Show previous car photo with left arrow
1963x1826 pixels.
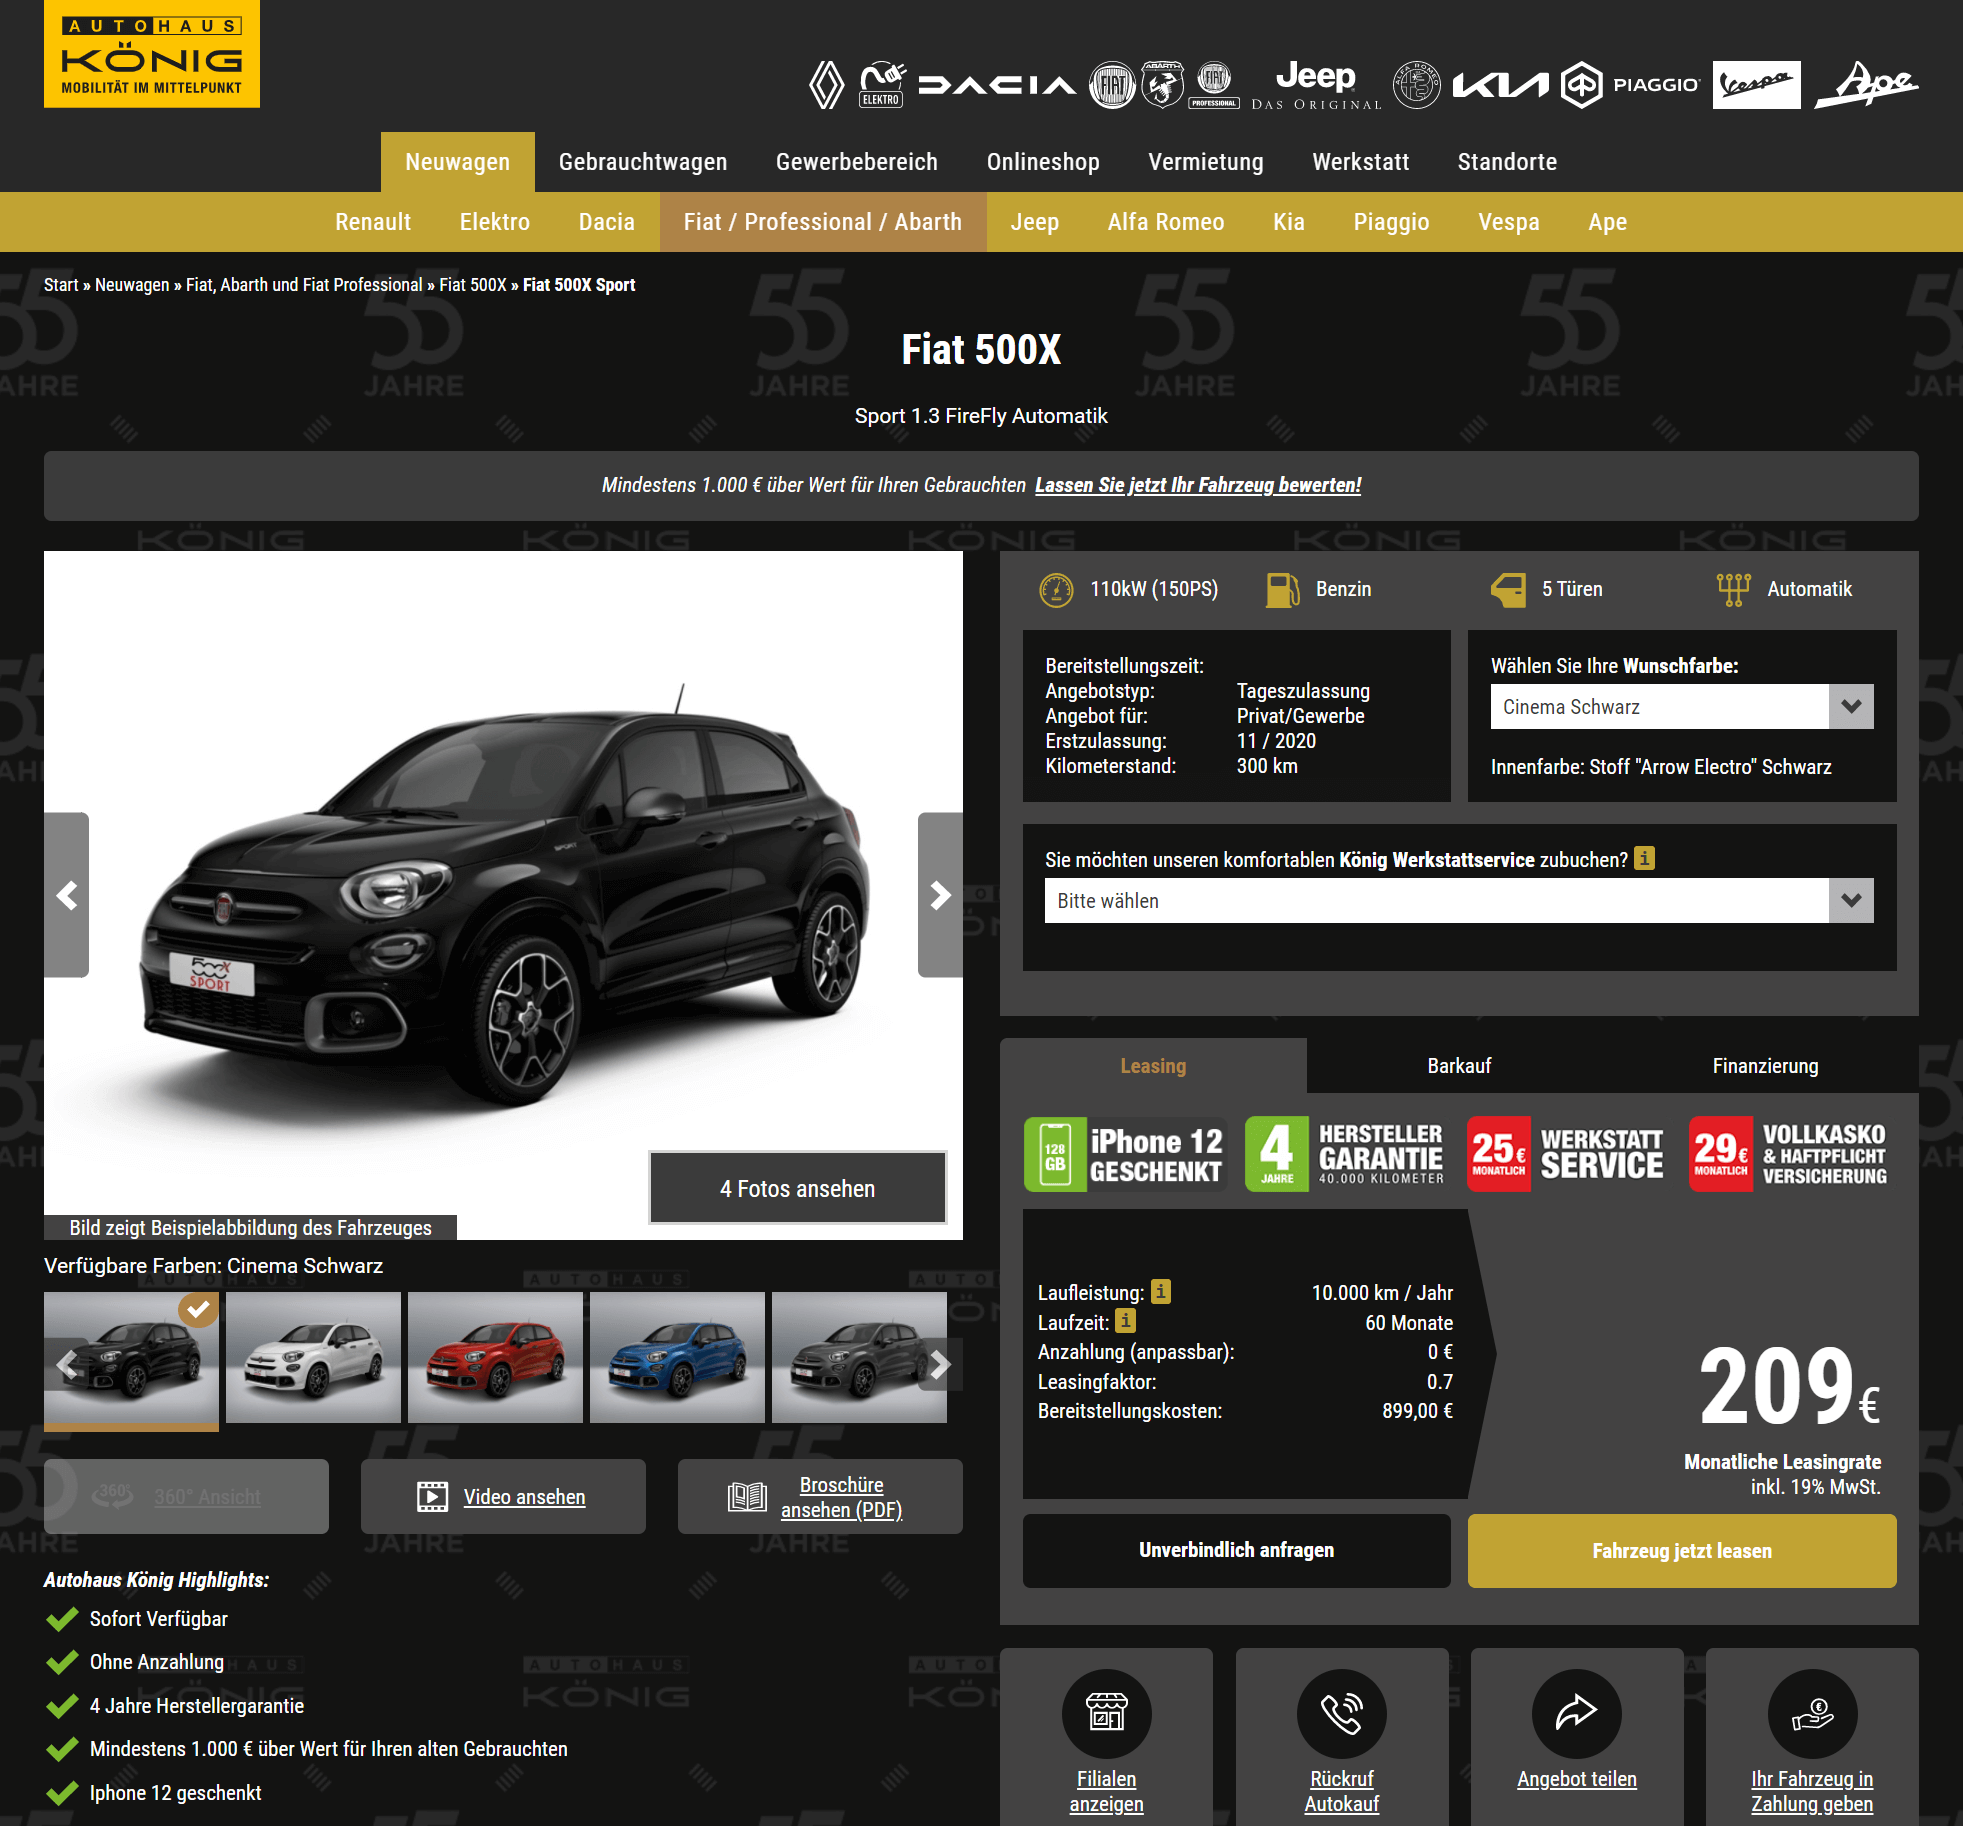pyautogui.click(x=67, y=895)
